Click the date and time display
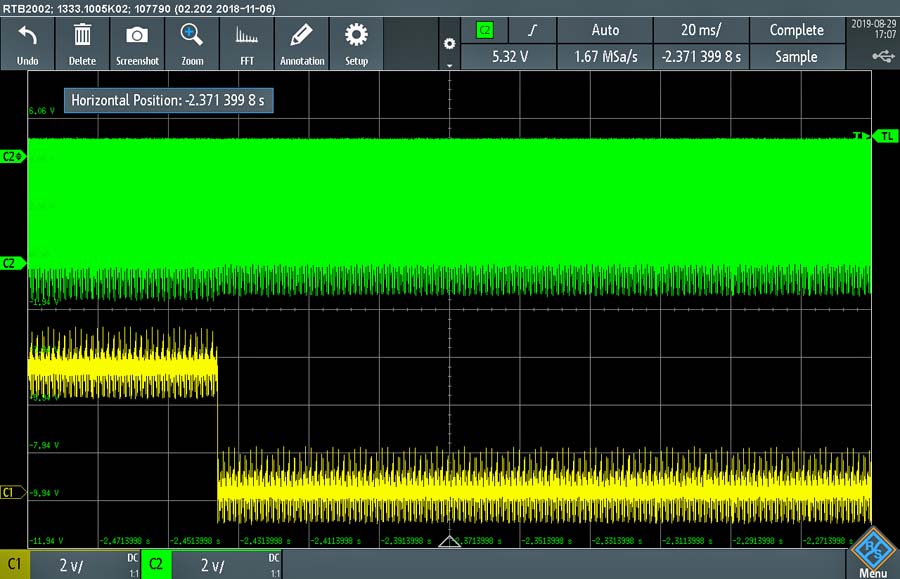The width and height of the screenshot is (900, 579). tap(874, 29)
